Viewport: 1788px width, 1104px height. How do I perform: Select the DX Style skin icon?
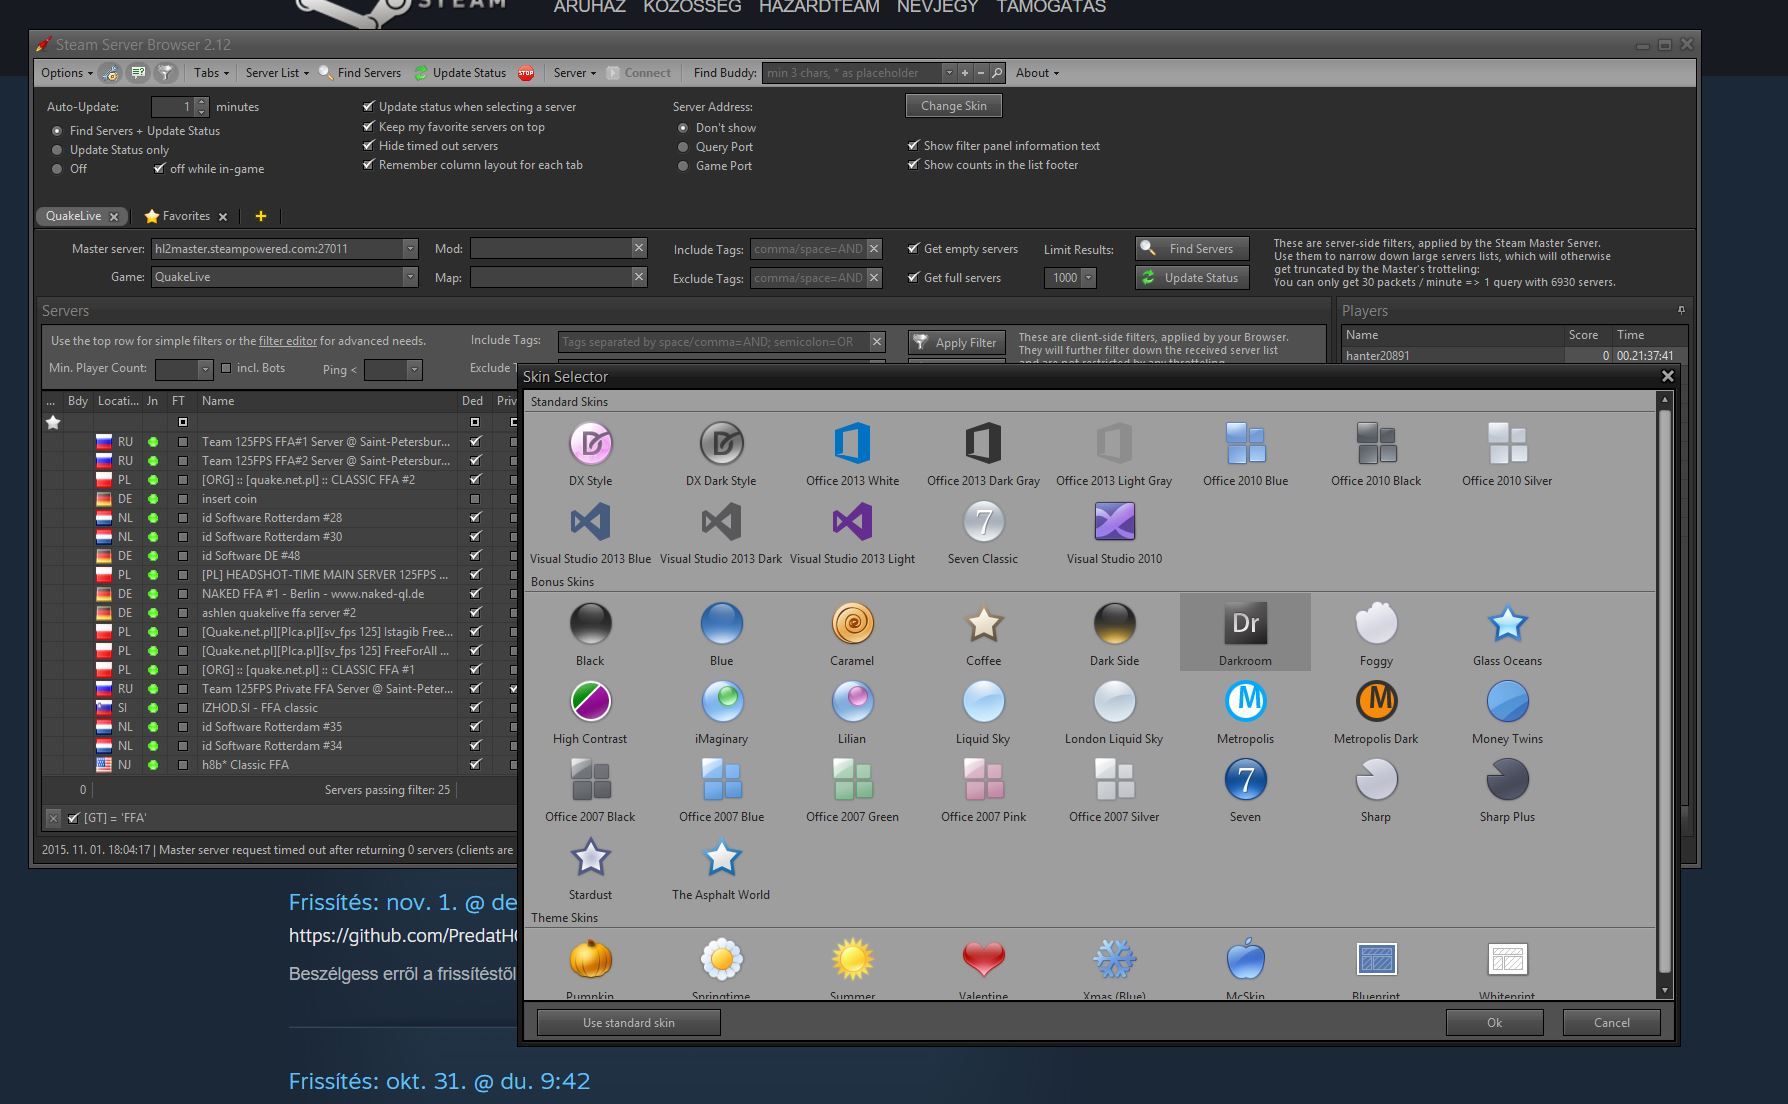point(590,444)
